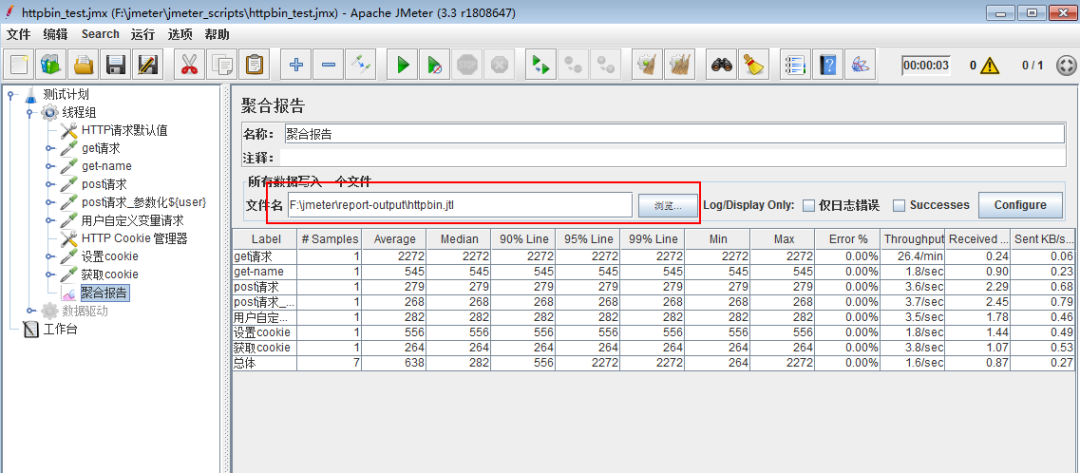Screen dimensions: 1080x473
Task: Collapse the 测试计划 tree node
Action: pyautogui.click(x=10, y=95)
